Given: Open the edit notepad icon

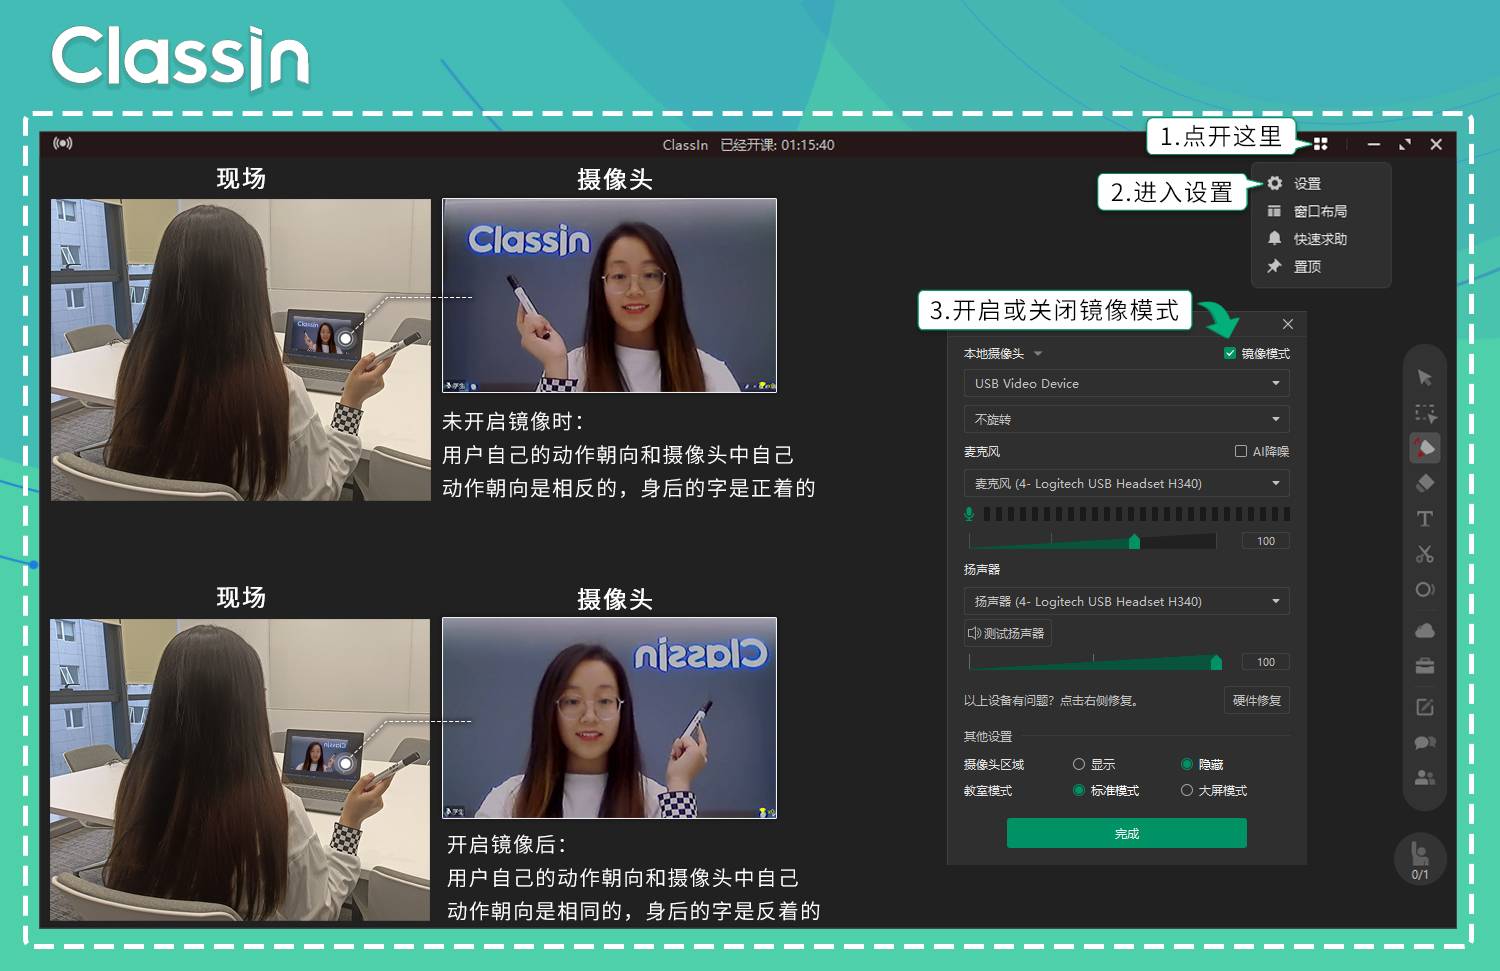Looking at the screenshot, I should [x=1425, y=707].
